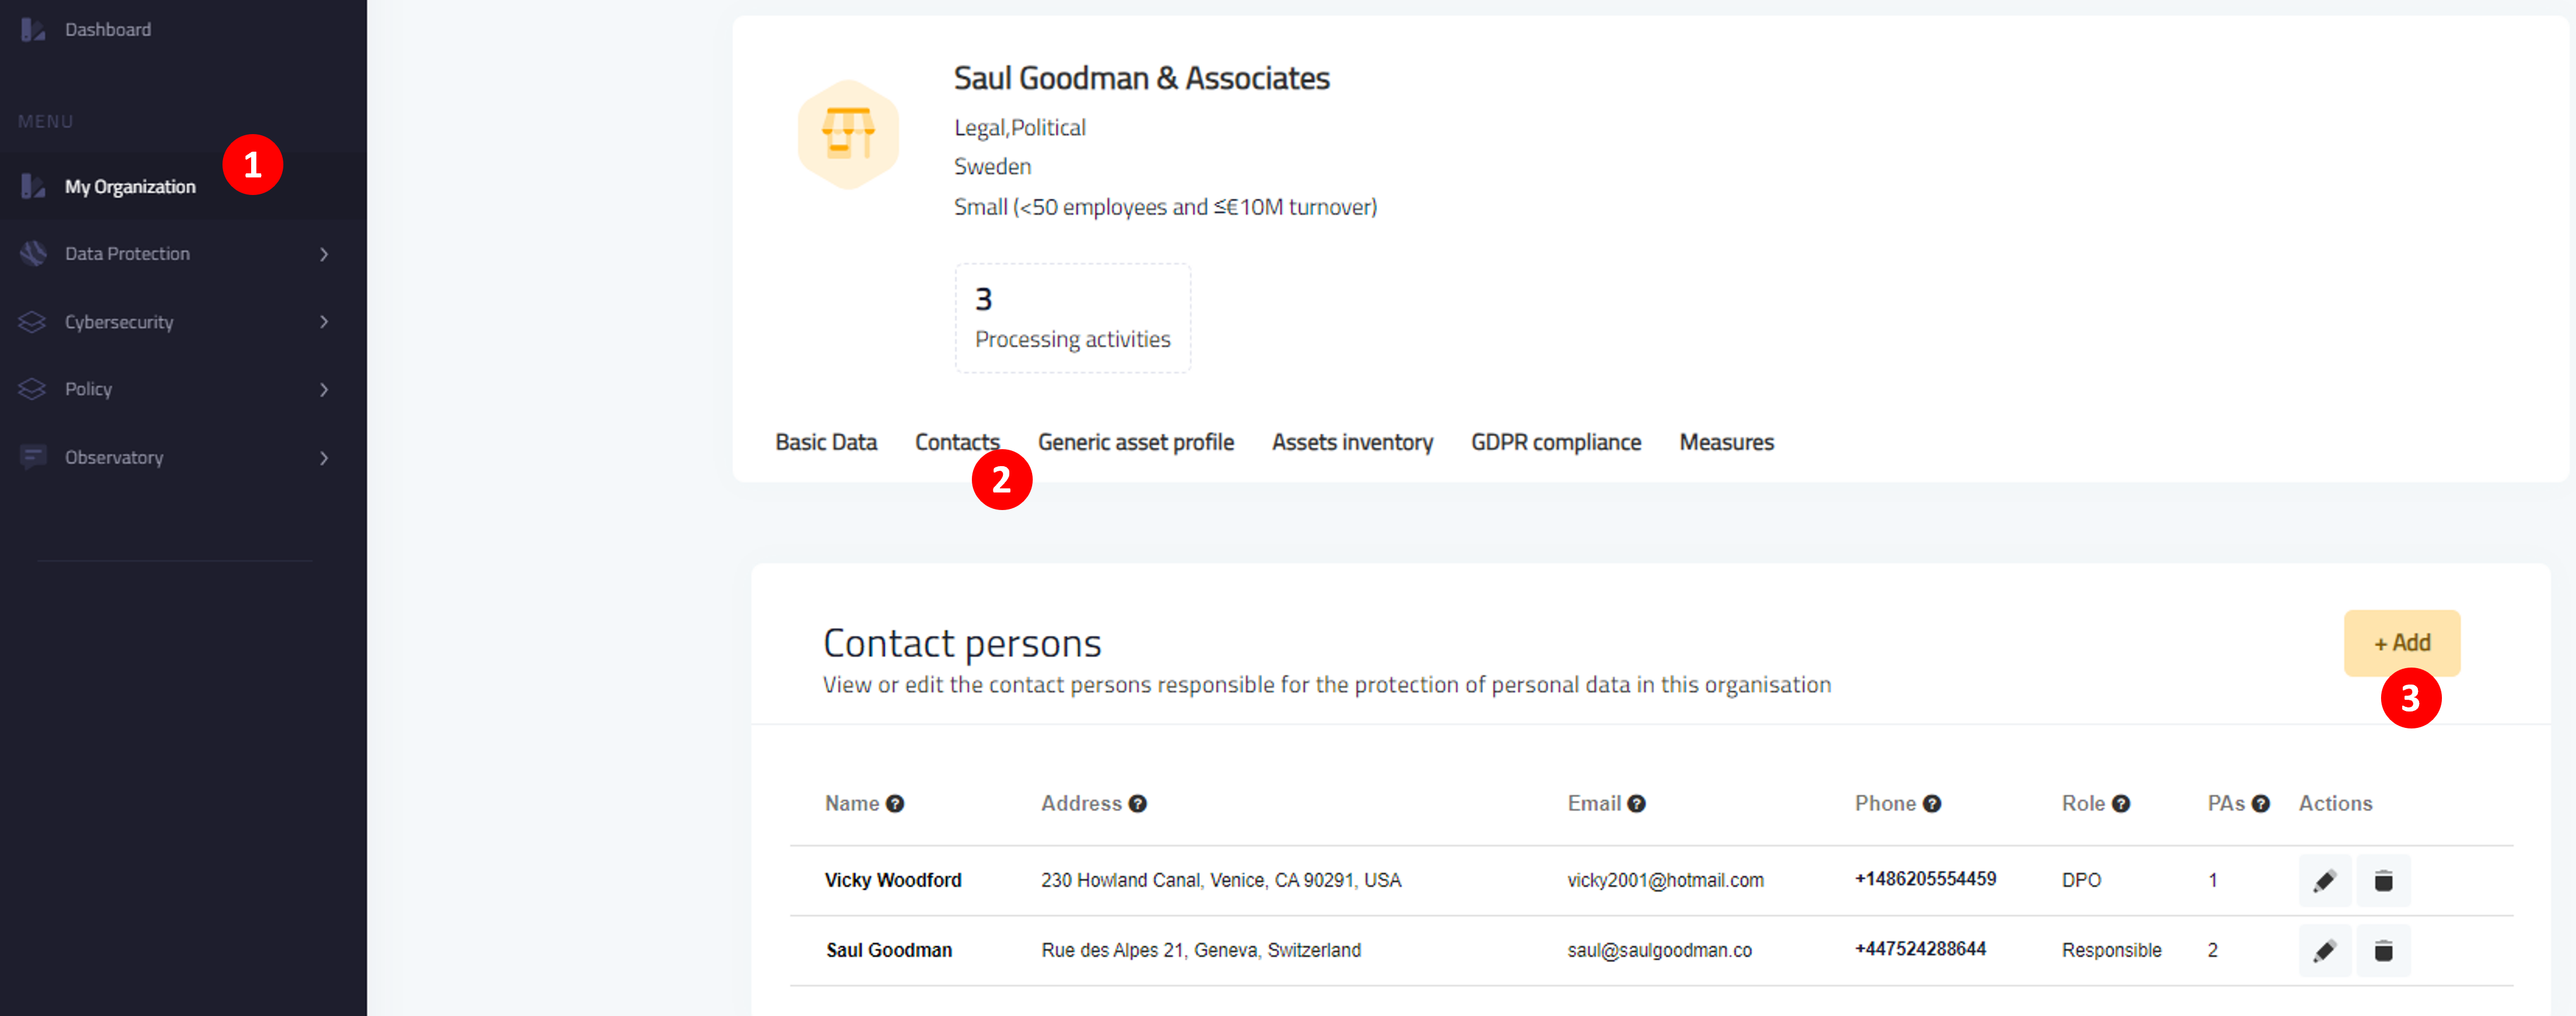Click the Saul Goodman & Associates title
The width and height of the screenshot is (2576, 1016).
click(x=1141, y=78)
